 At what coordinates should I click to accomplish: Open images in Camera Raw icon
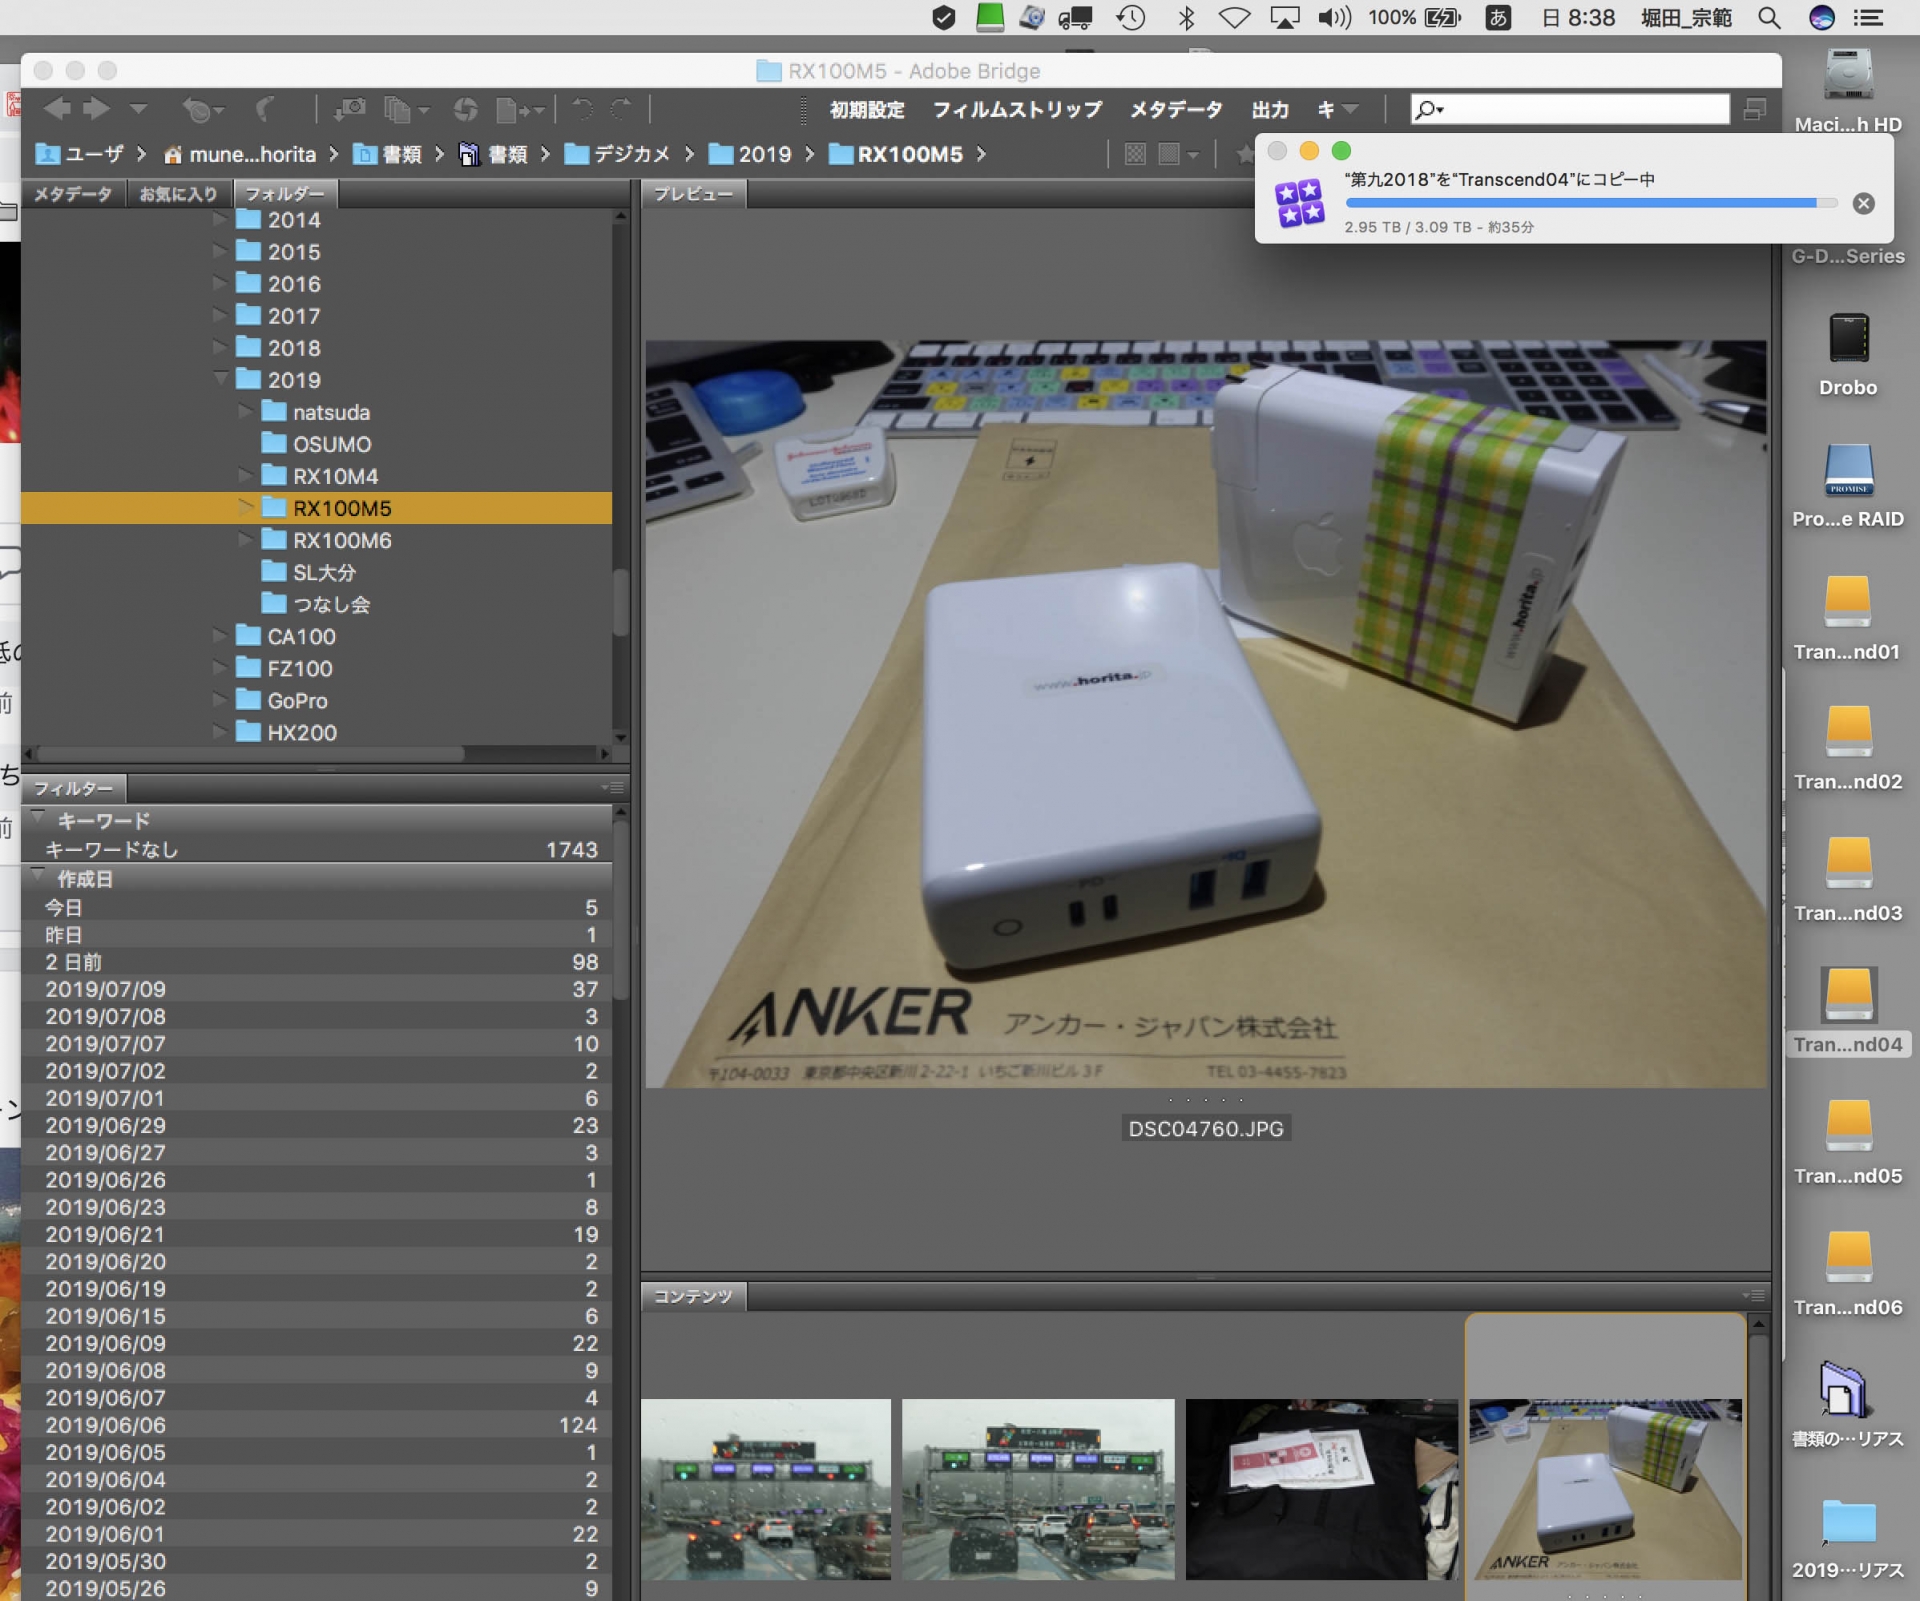(465, 109)
